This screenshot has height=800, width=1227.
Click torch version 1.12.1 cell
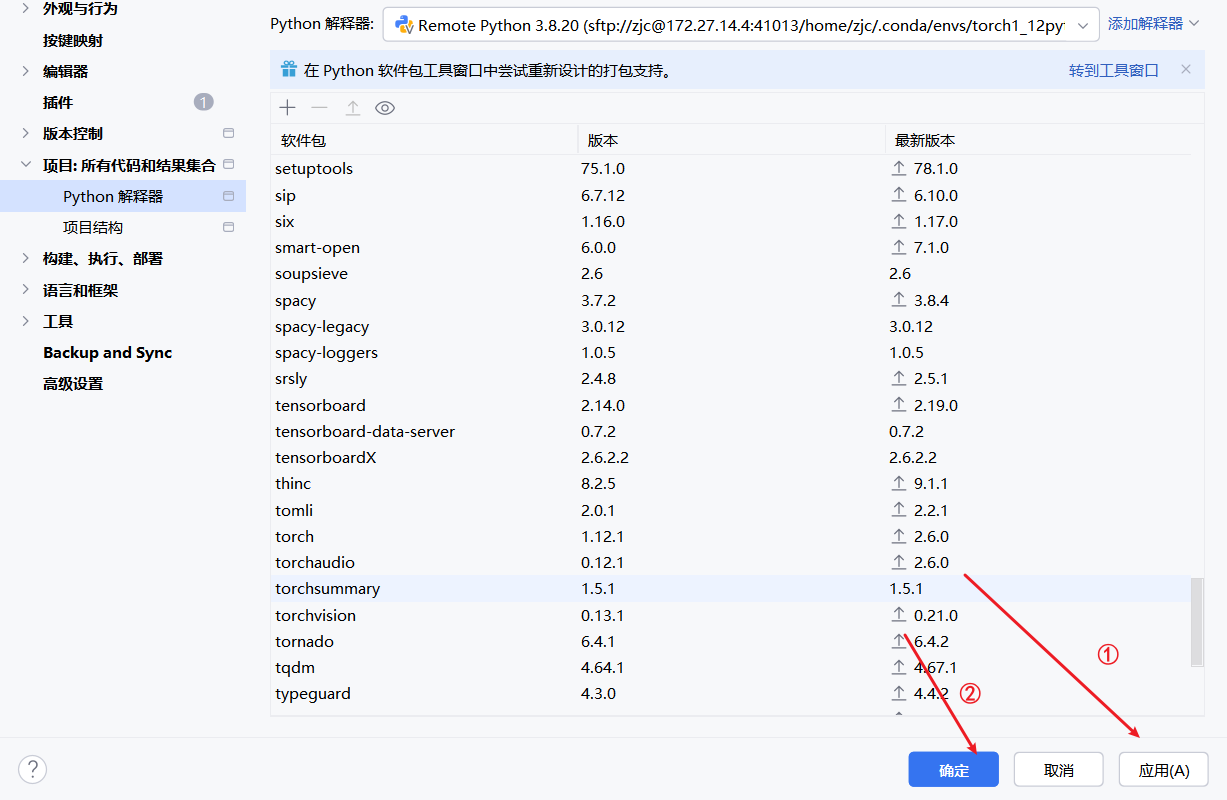602,536
